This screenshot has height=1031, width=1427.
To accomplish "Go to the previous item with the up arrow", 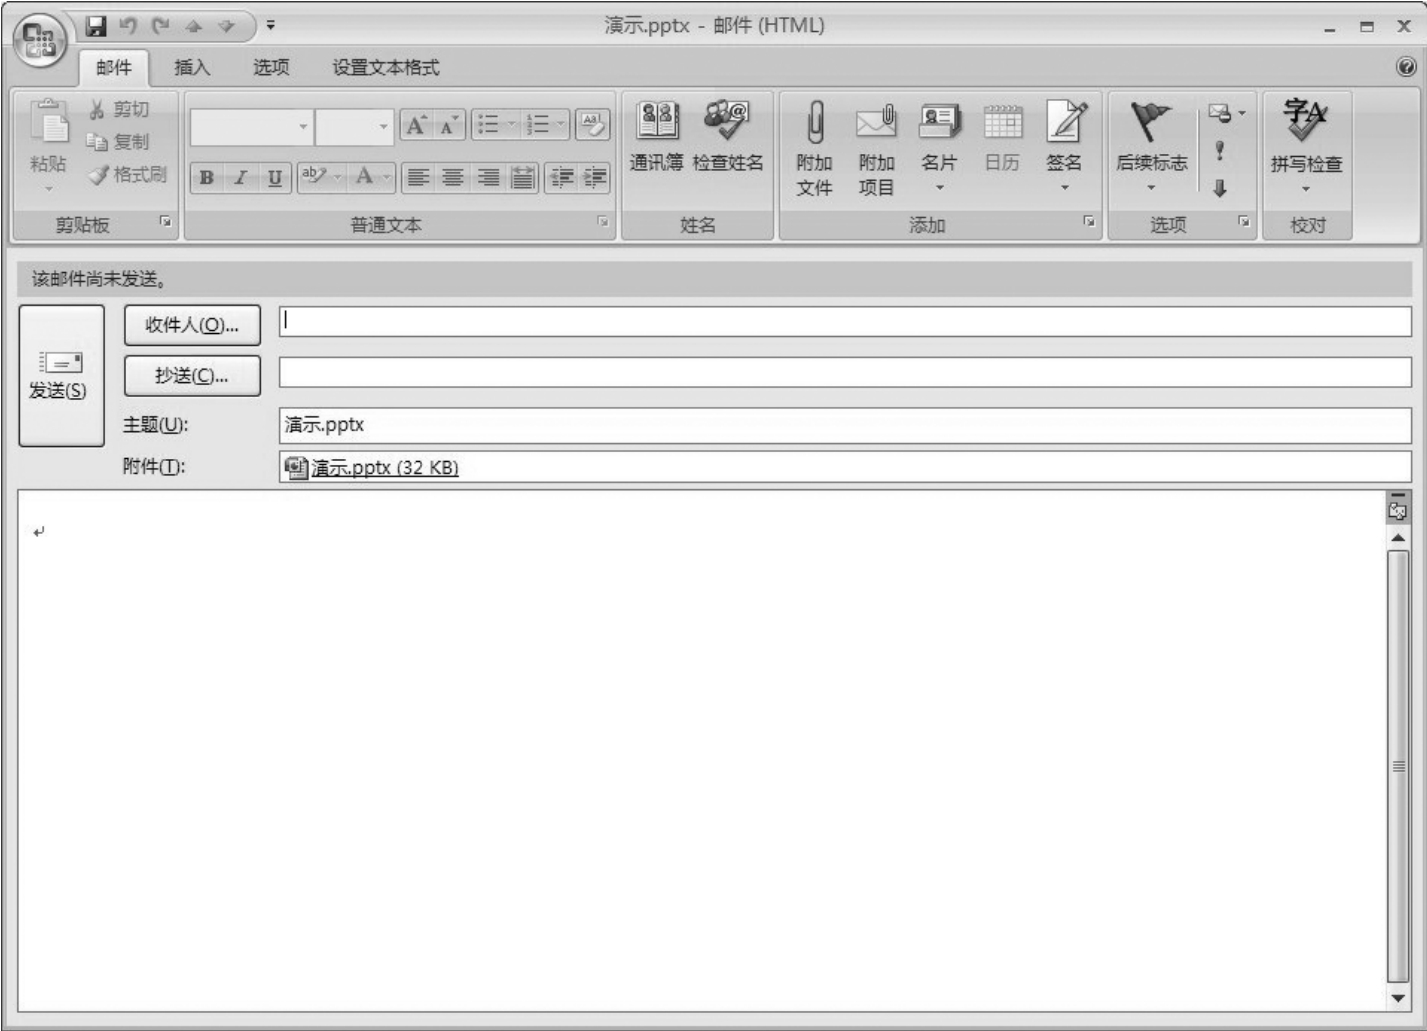I will click(193, 26).
